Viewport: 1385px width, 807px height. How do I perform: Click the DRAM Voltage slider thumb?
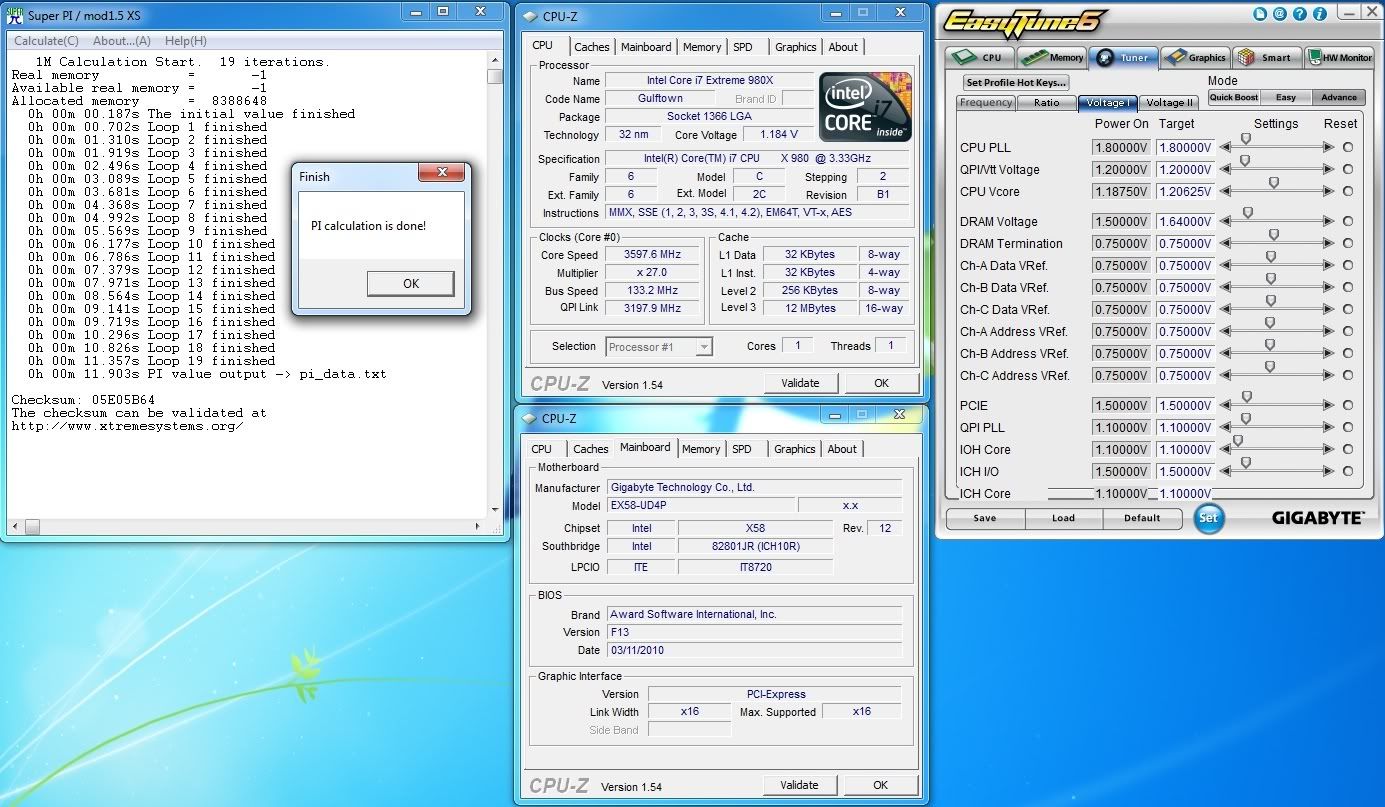(x=1248, y=212)
